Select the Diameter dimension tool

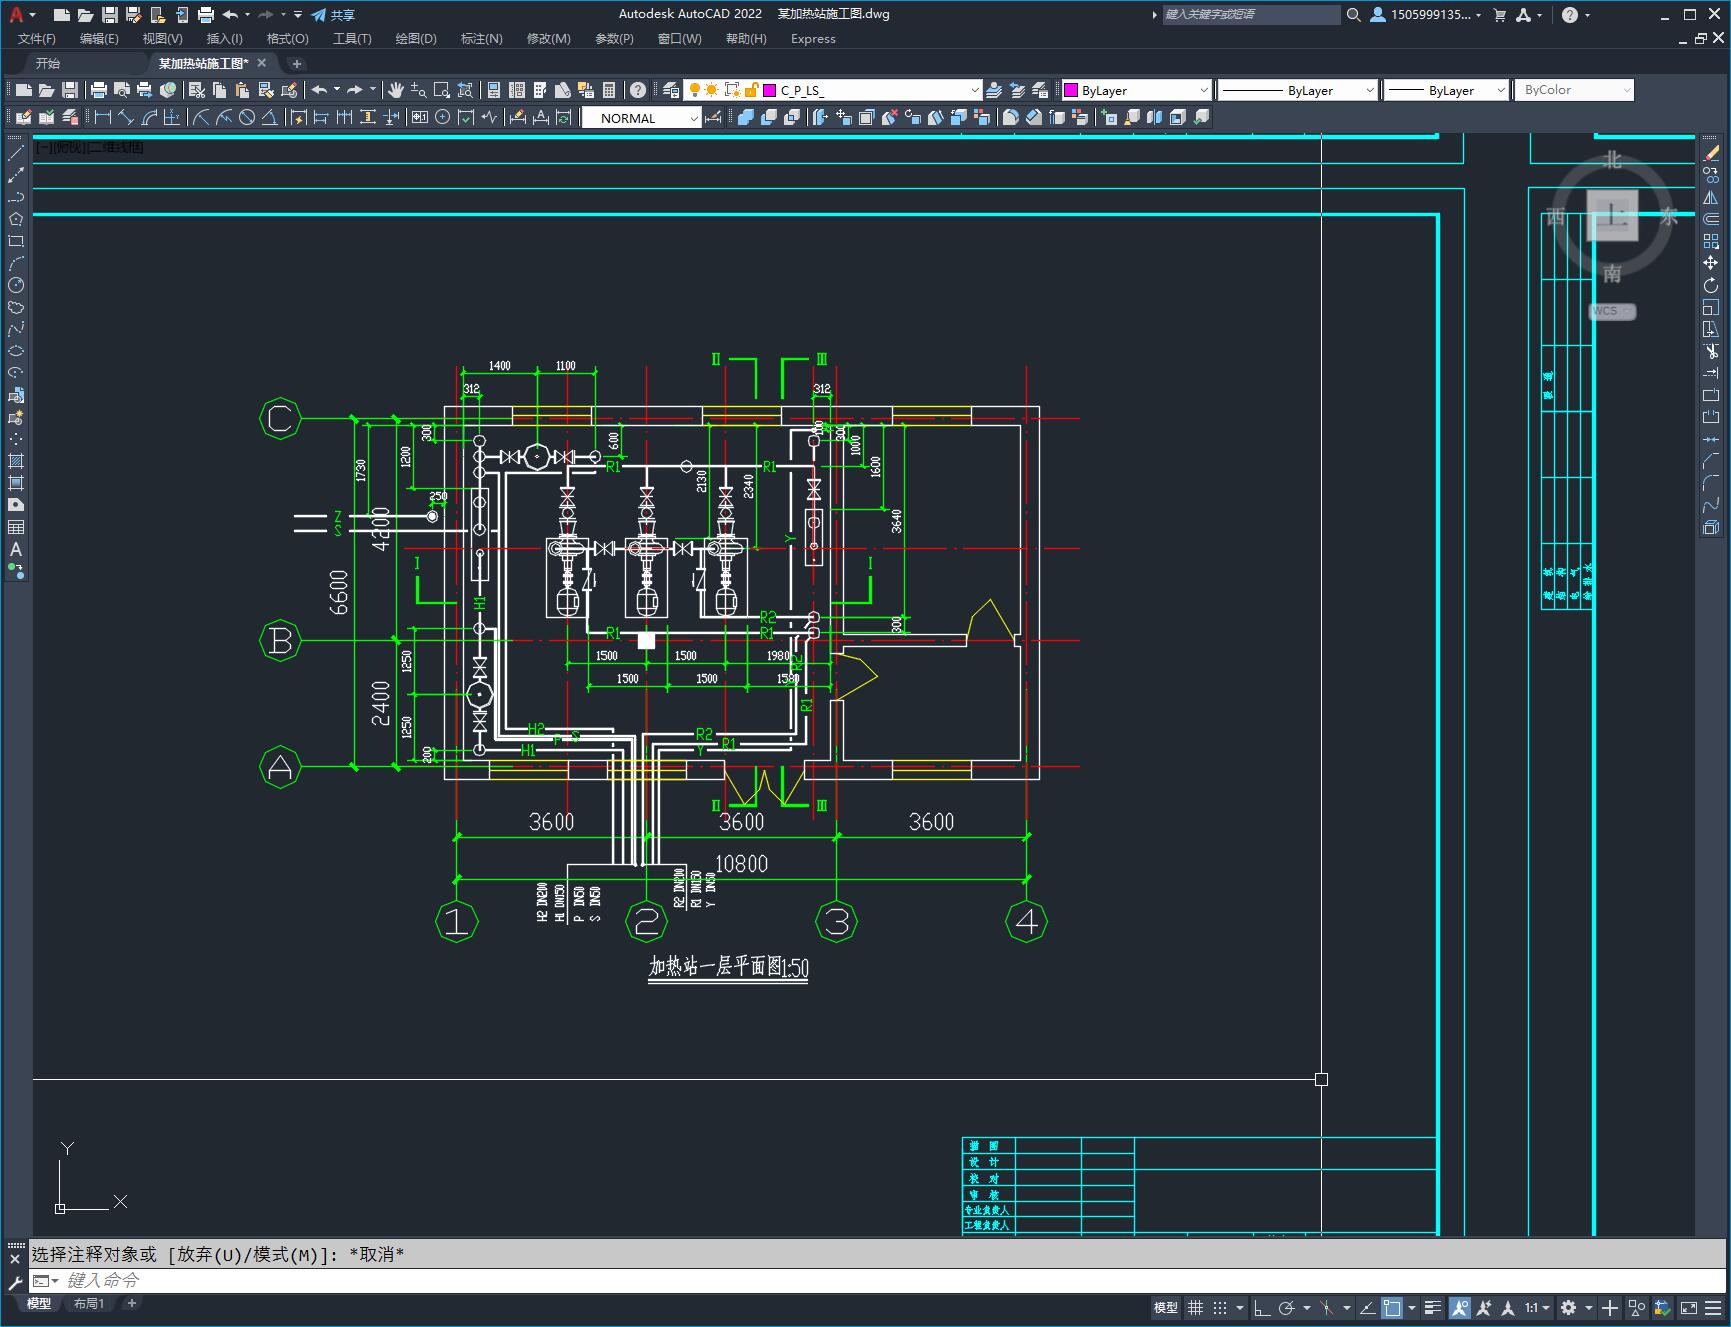(247, 117)
